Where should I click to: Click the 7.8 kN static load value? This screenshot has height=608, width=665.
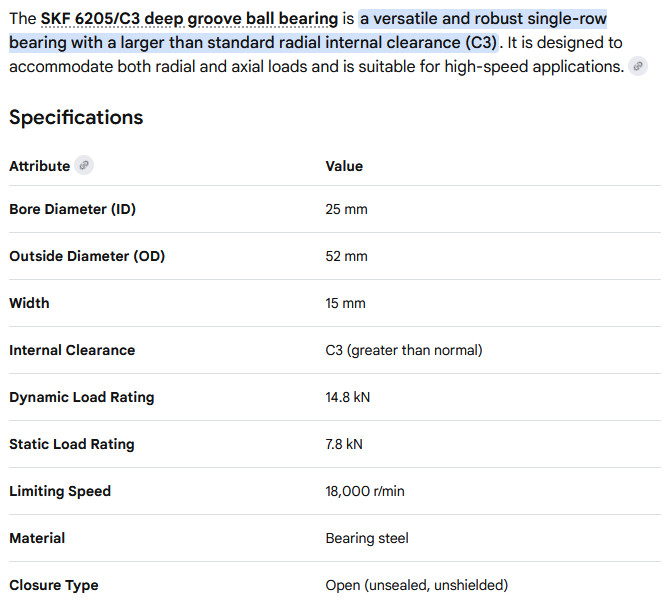[x=344, y=444]
